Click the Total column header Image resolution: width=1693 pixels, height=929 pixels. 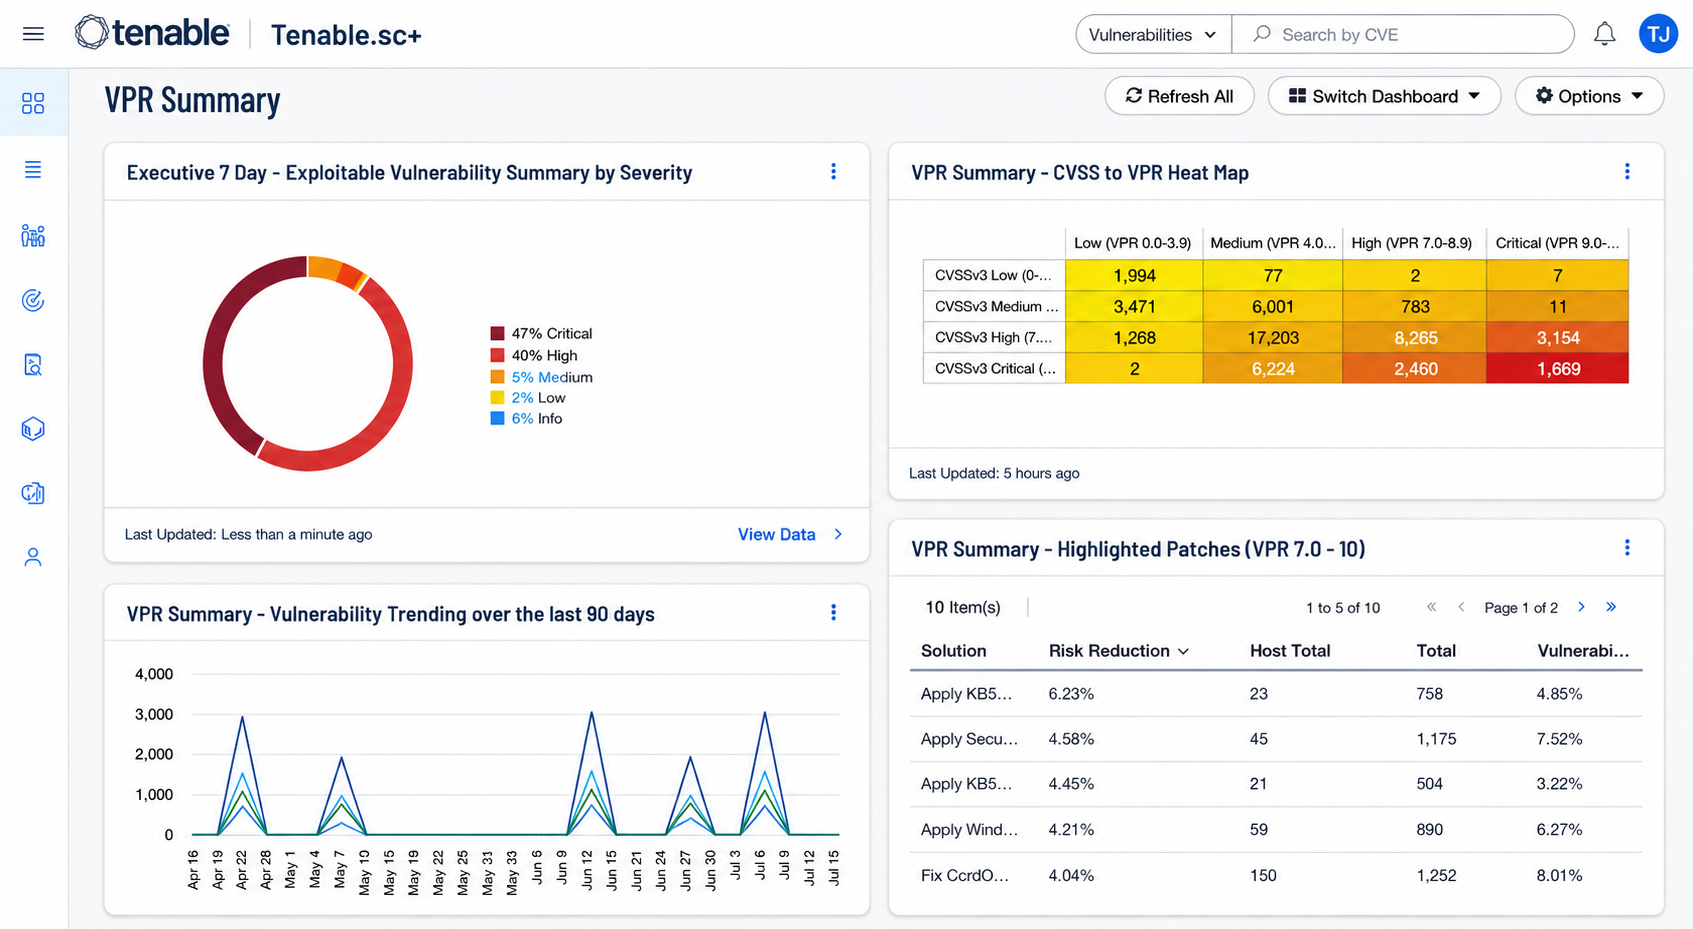coord(1436,651)
